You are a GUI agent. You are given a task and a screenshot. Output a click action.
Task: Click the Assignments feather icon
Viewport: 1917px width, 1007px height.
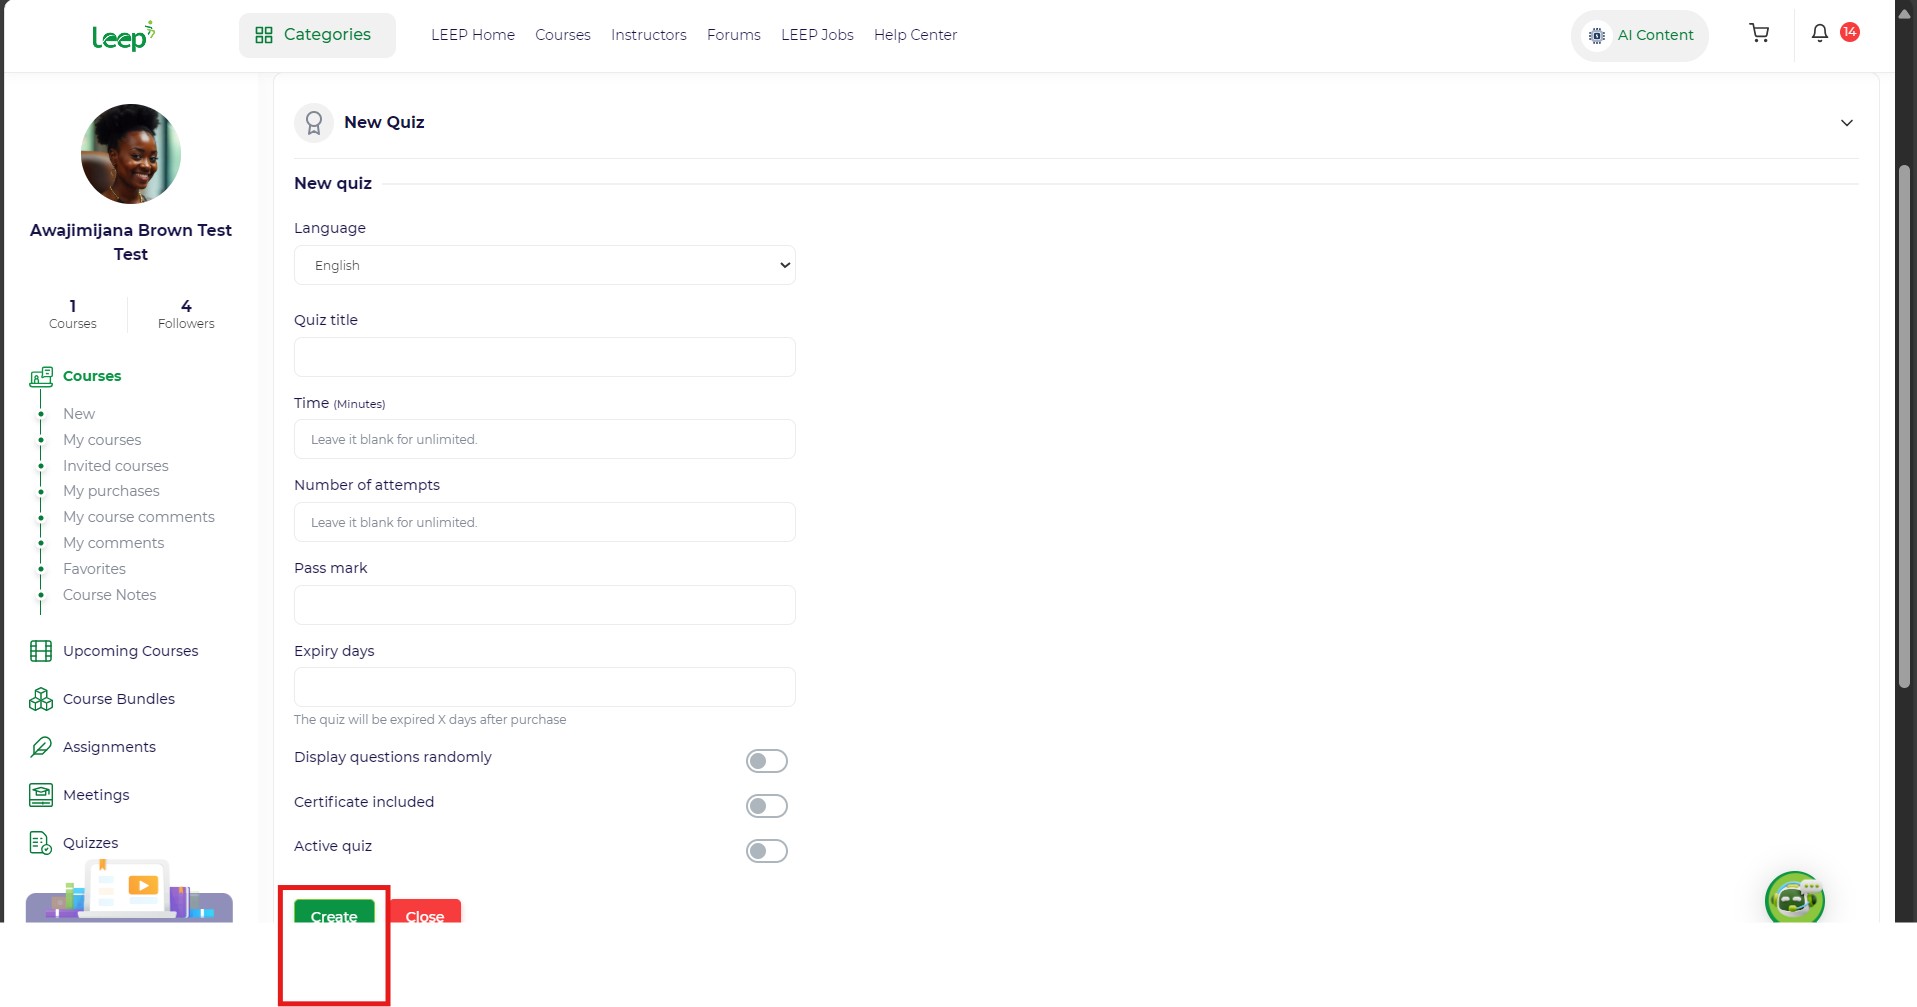click(40, 747)
